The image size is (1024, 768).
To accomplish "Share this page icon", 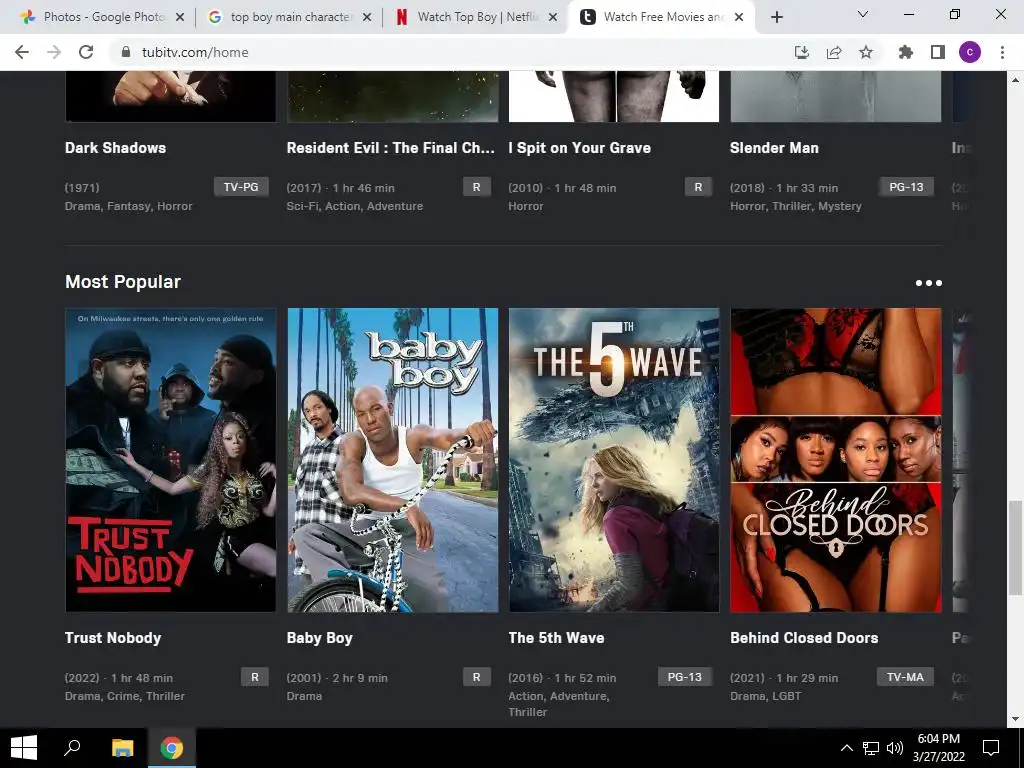I will [834, 52].
